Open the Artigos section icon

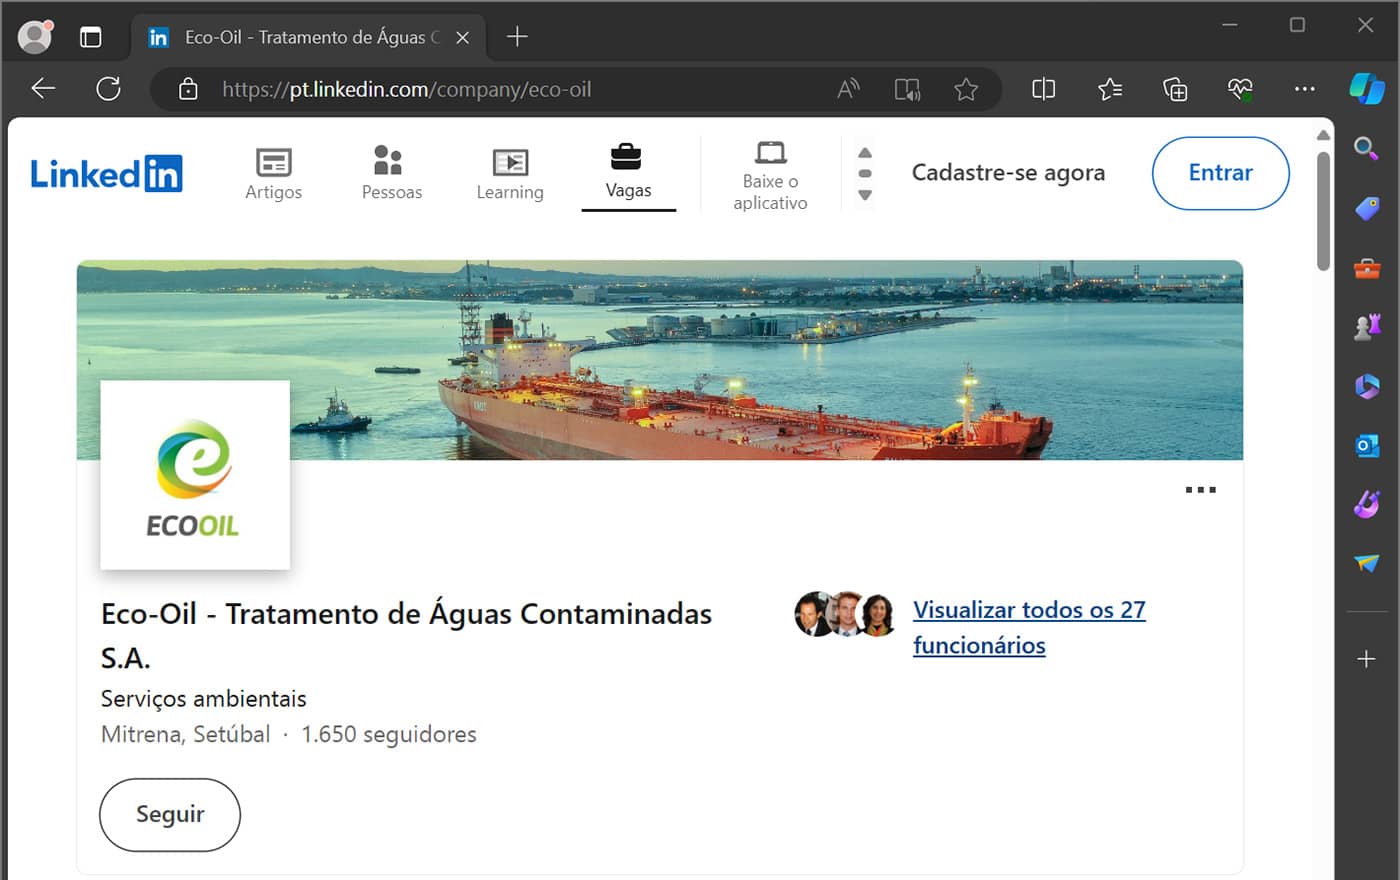coord(273,162)
